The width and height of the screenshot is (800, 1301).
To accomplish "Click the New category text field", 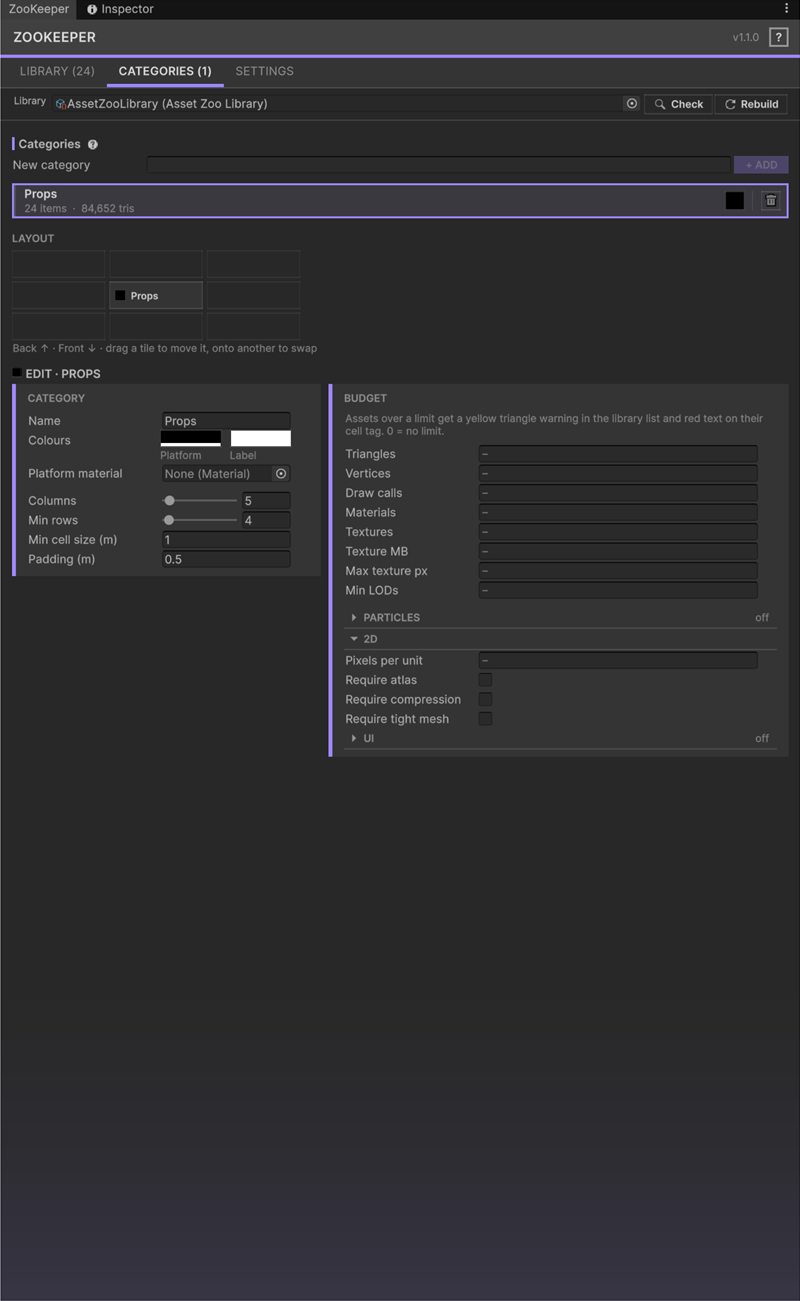I will (438, 165).
